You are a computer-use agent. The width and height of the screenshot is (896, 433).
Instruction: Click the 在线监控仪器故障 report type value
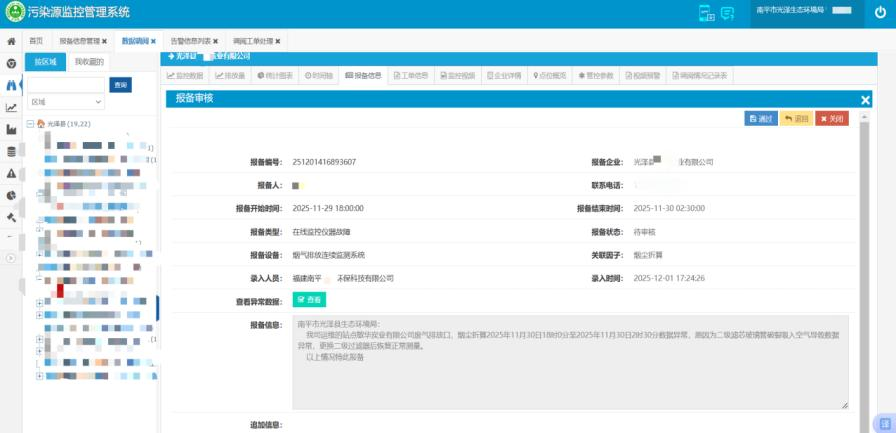click(x=321, y=232)
